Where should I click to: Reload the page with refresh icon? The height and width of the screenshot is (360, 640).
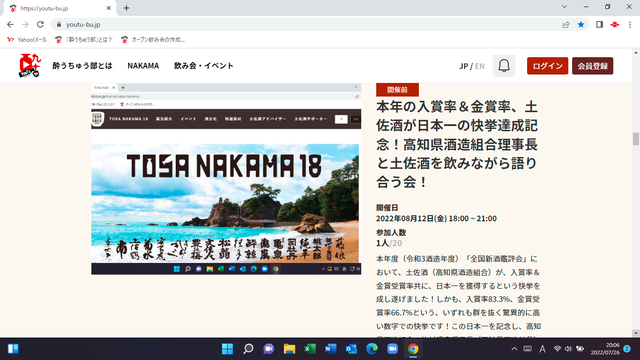click(40, 24)
